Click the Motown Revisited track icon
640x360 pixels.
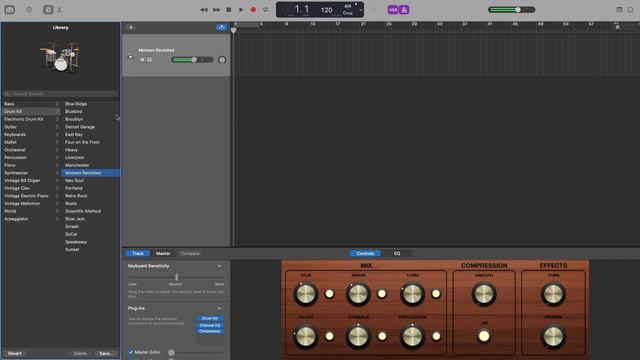click(131, 57)
